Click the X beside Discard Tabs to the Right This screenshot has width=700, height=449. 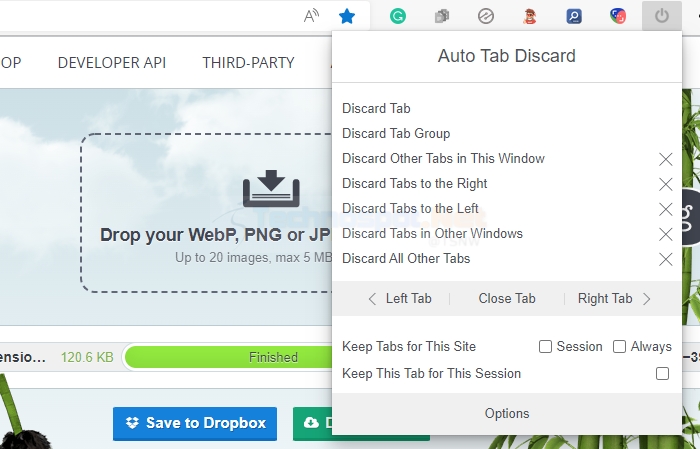[x=666, y=184]
